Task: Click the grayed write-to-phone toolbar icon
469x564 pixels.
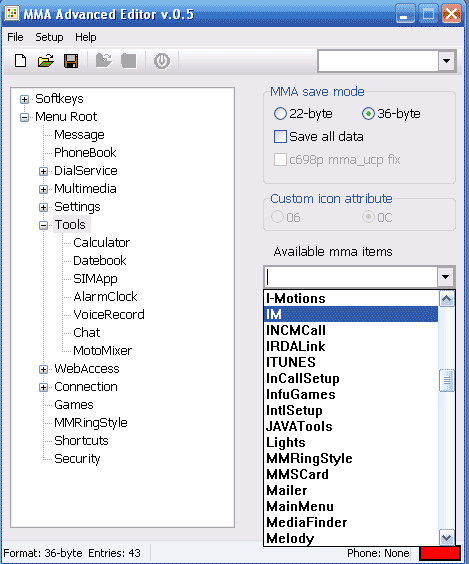Action: tap(129, 61)
